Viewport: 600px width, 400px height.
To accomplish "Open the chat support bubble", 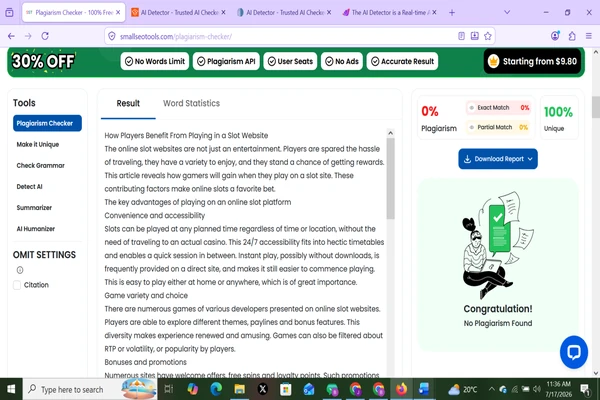I will click(574, 352).
